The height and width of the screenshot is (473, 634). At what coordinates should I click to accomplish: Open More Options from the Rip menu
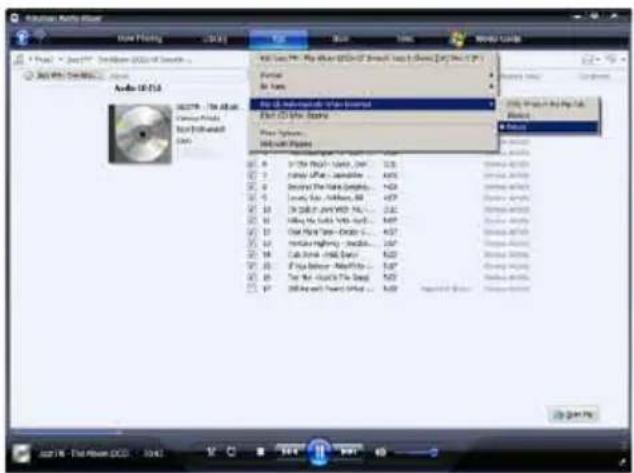pos(372,133)
